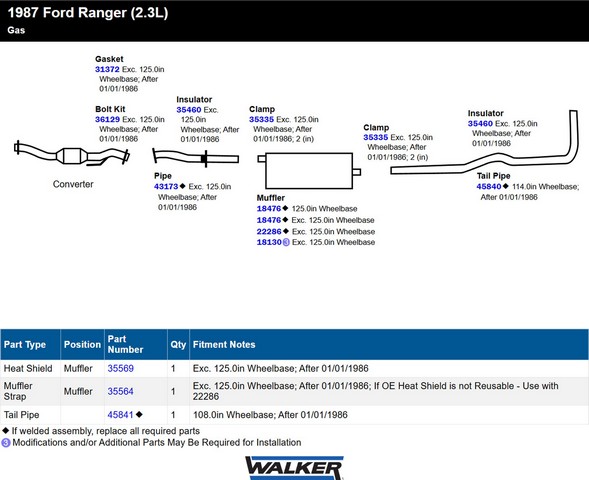Open pipe part number 43173
The image size is (589, 480).
coord(166,186)
